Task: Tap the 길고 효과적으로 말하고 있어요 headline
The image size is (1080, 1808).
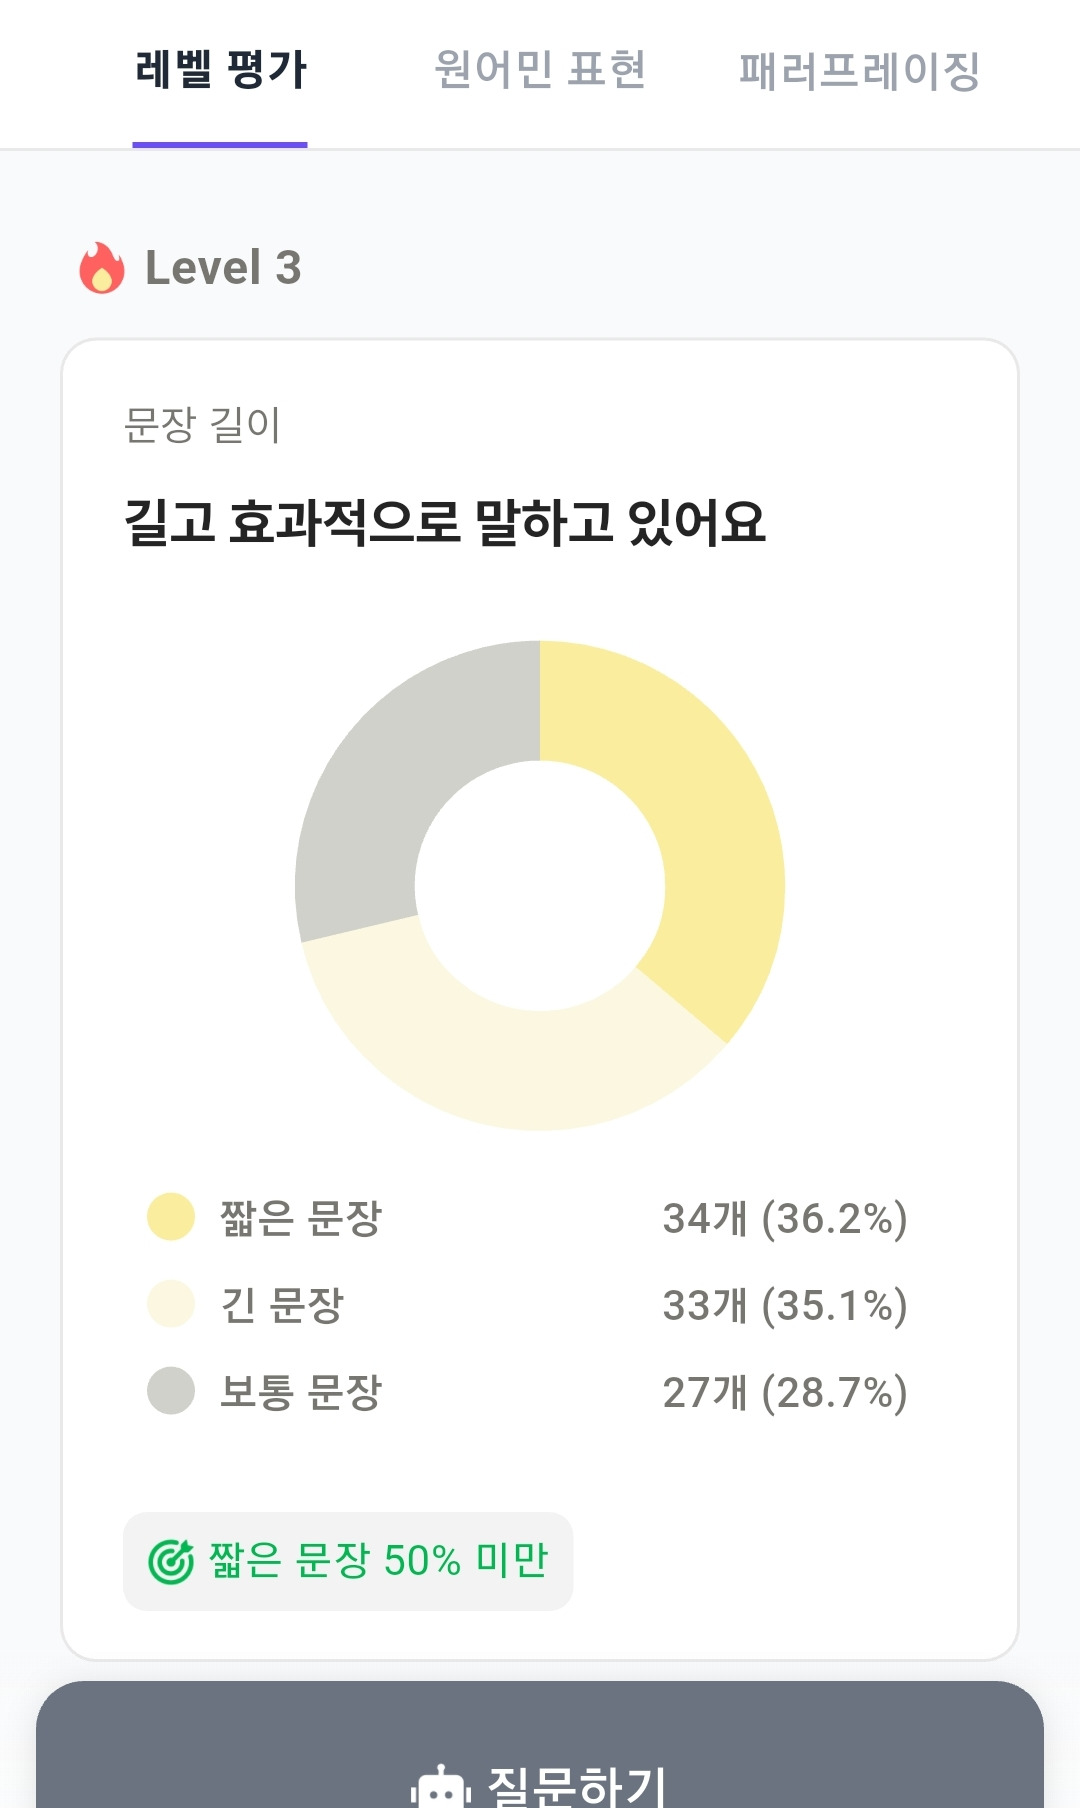Action: [x=444, y=522]
